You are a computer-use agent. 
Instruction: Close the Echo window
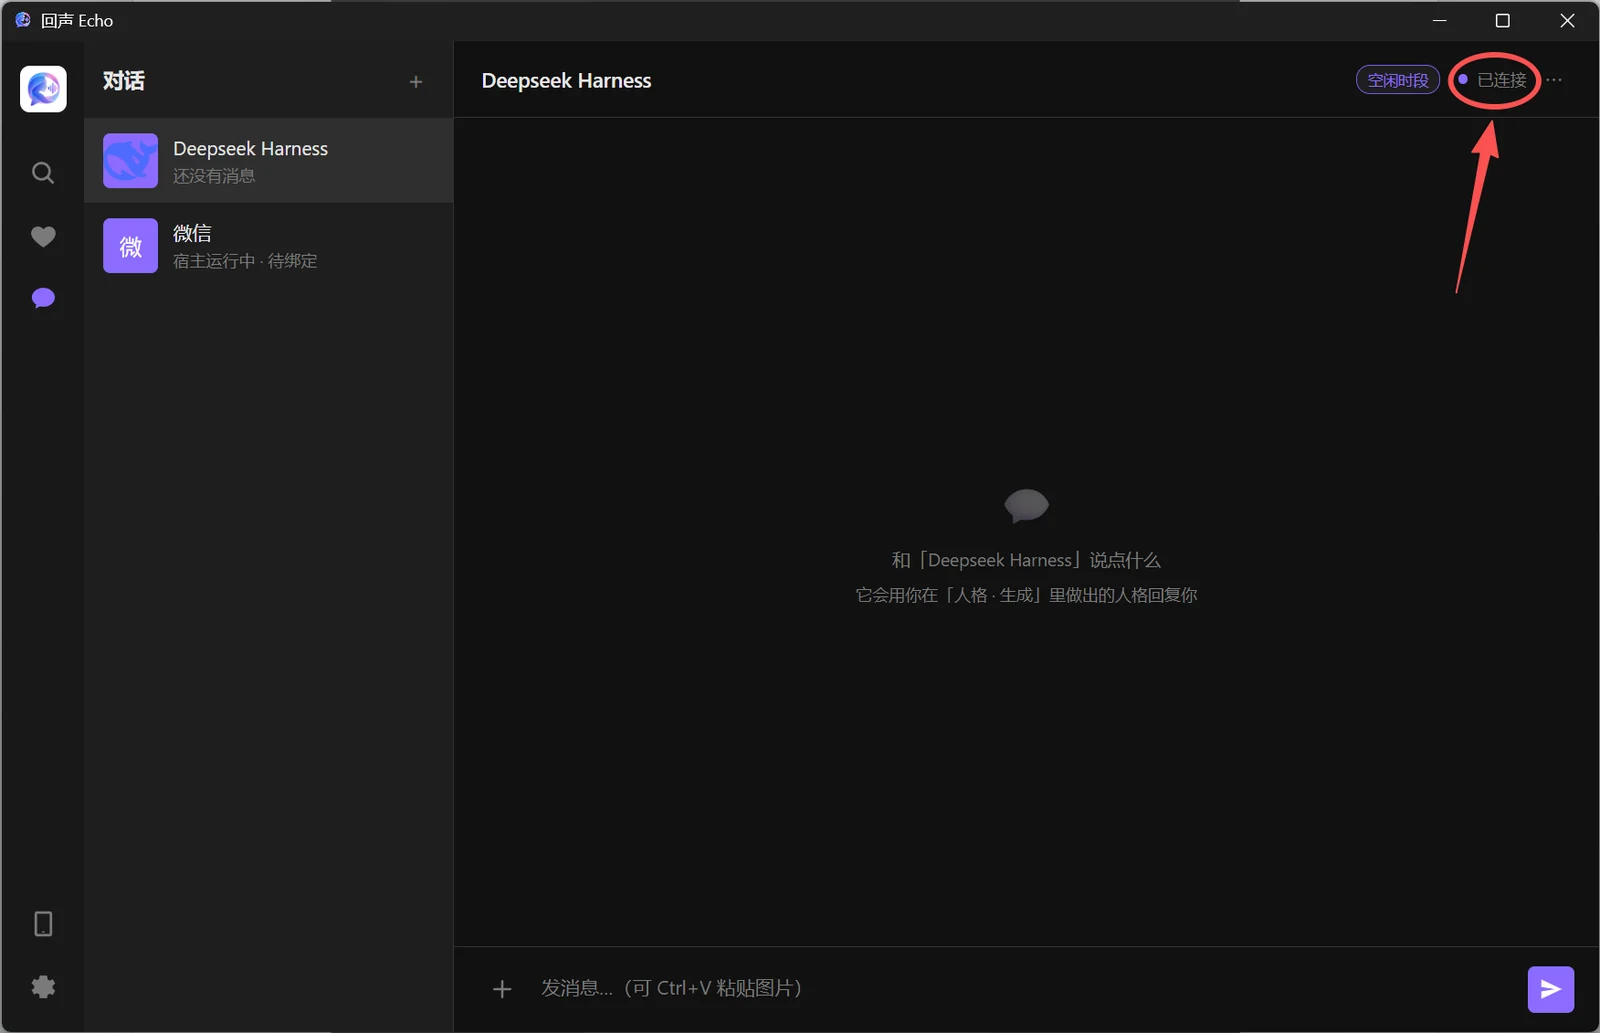point(1567,21)
